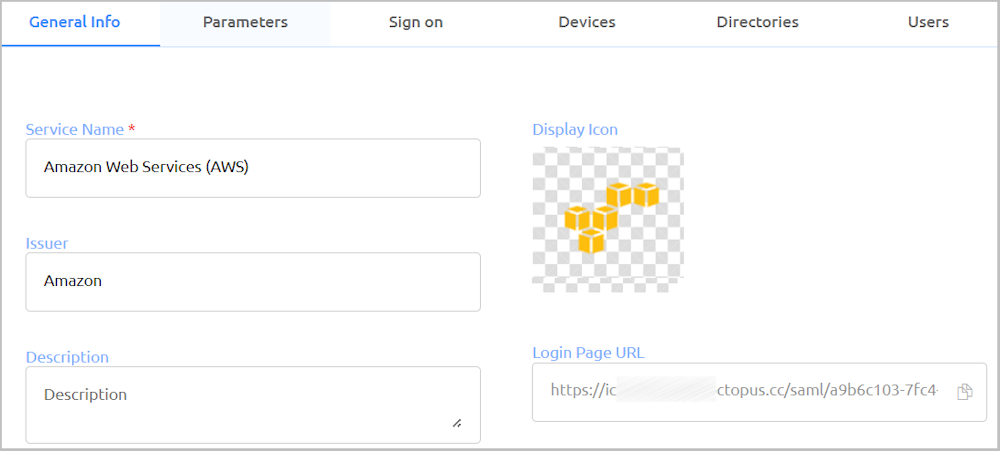Click the Login Page URL label
Viewport: 1000px width, 451px height.
[x=588, y=353]
